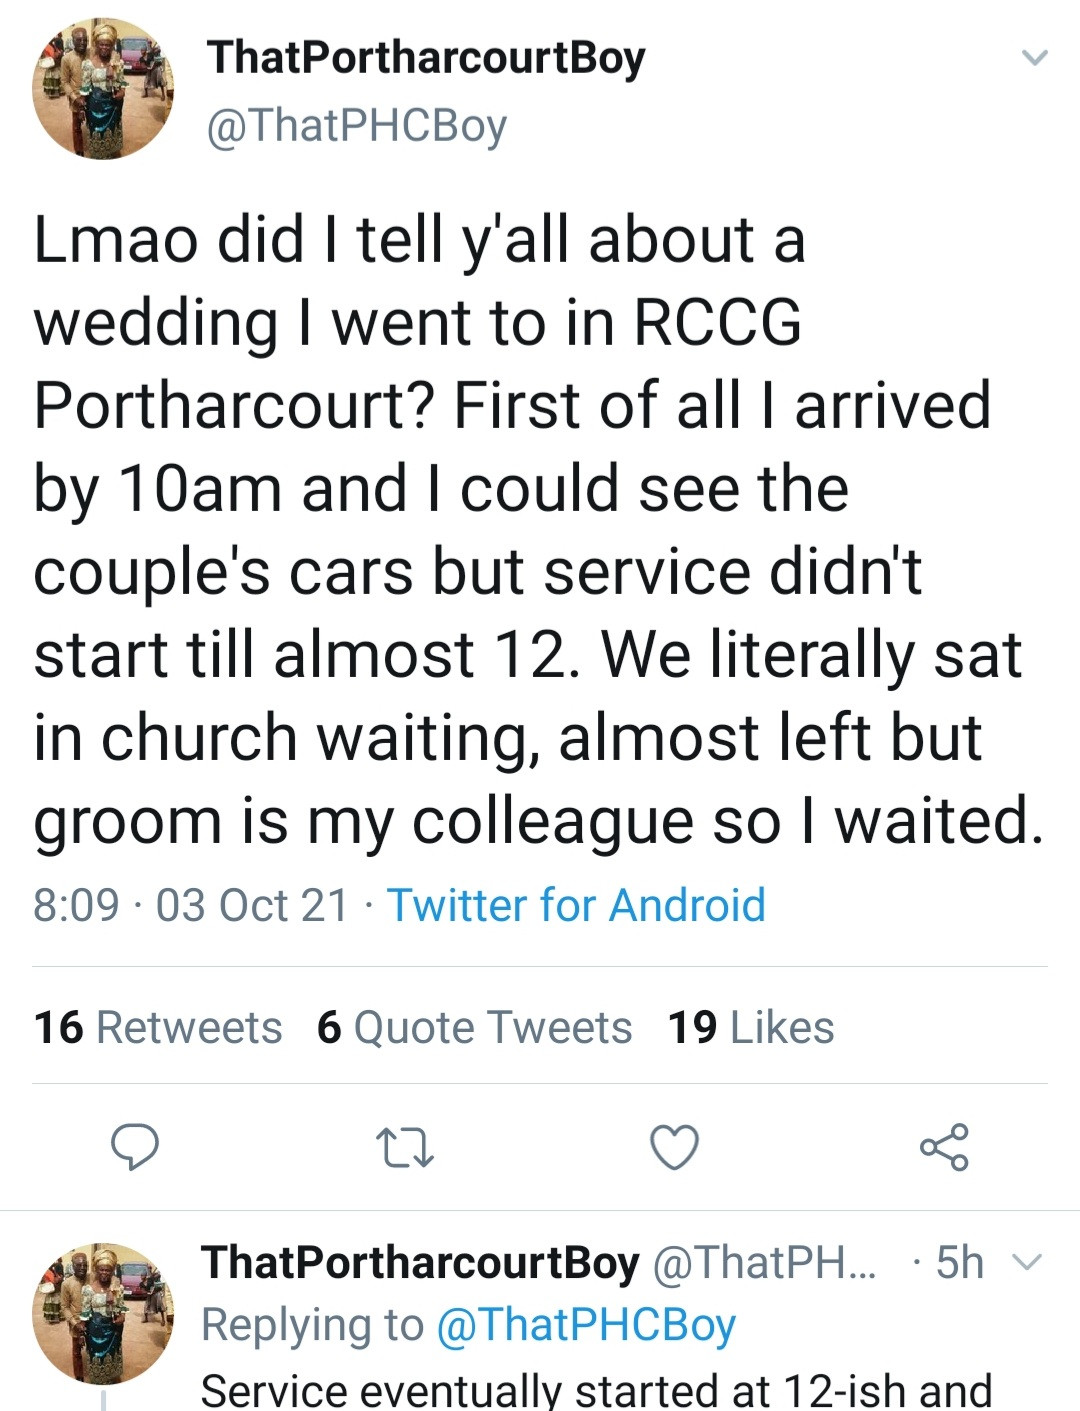Tap the truncated @ThatPH... handle on reply
The image size is (1080, 1411).
[764, 1262]
